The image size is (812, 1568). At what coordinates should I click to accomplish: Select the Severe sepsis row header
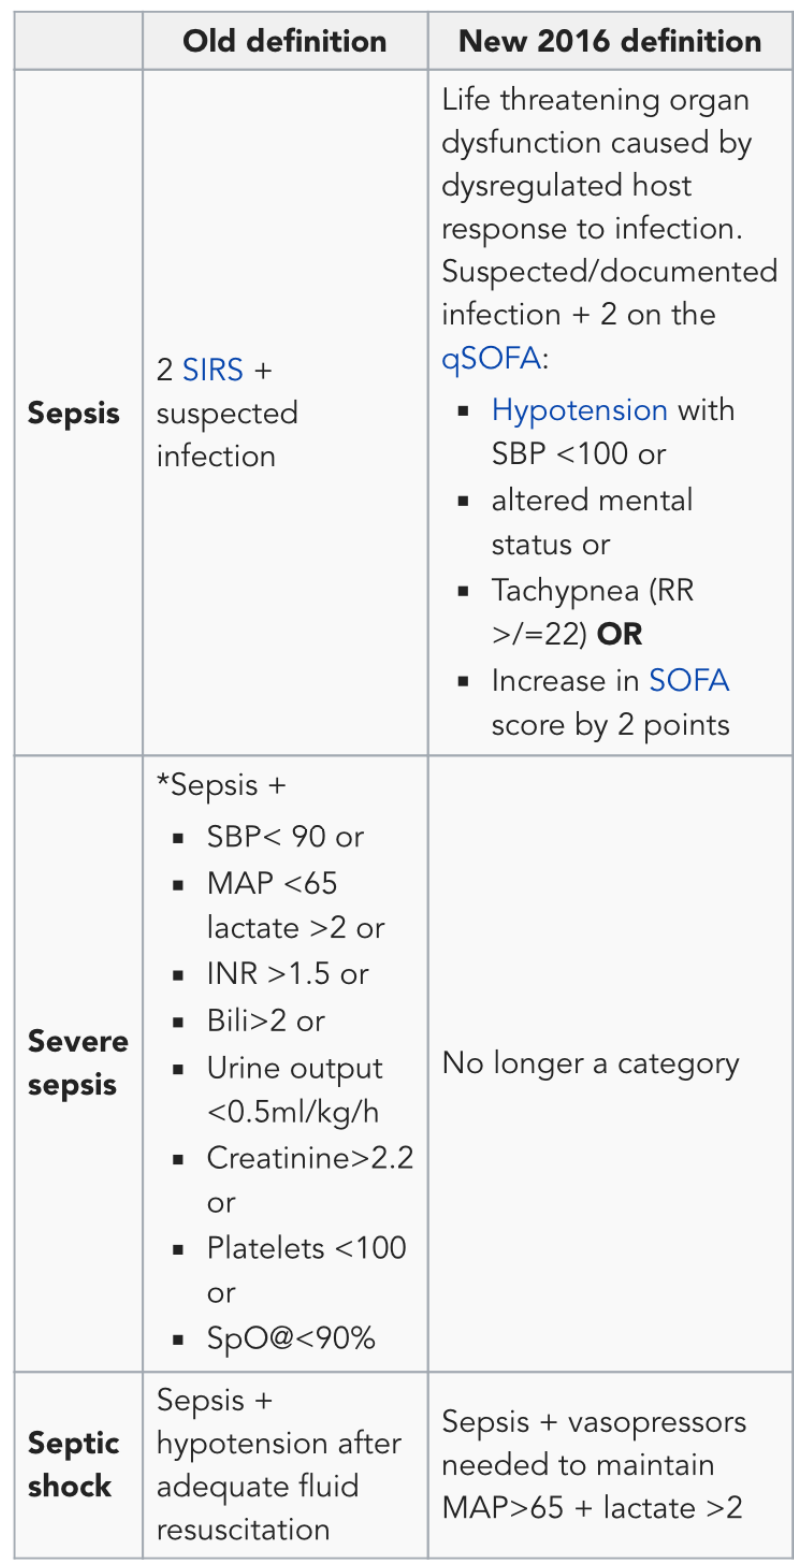(78, 1063)
